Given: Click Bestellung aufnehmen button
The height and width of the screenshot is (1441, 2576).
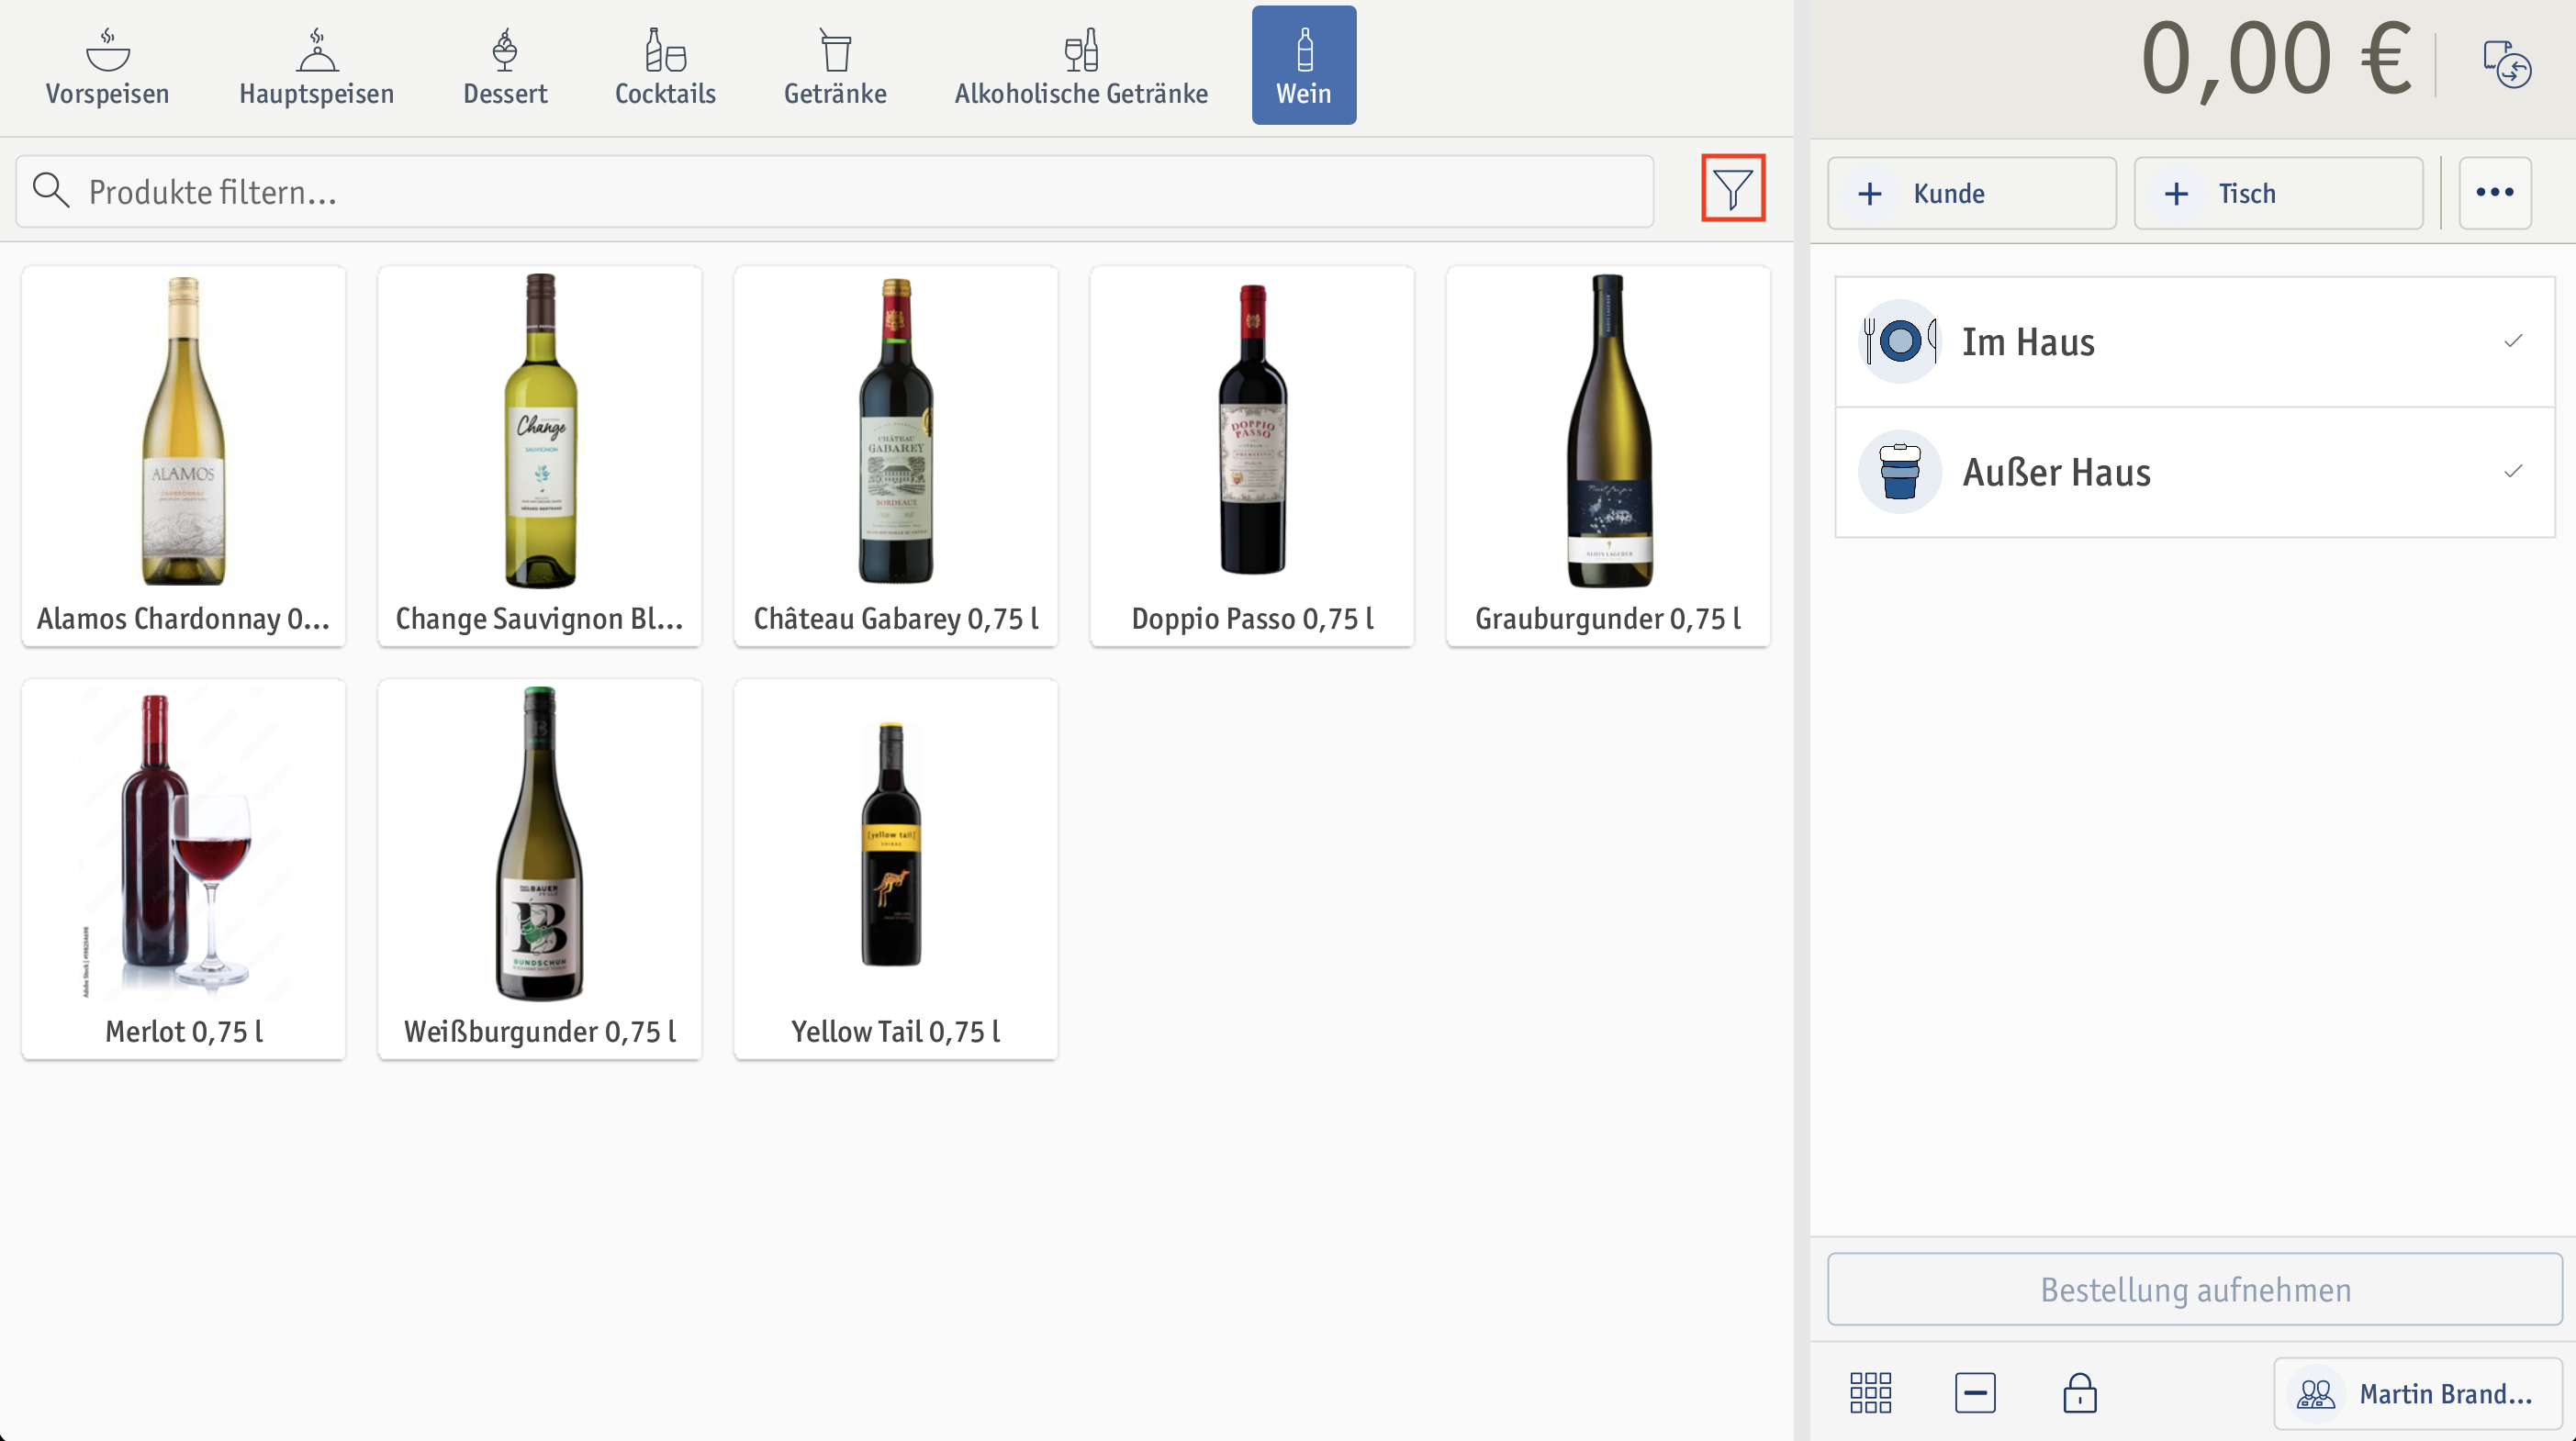Looking at the screenshot, I should tap(2195, 1289).
